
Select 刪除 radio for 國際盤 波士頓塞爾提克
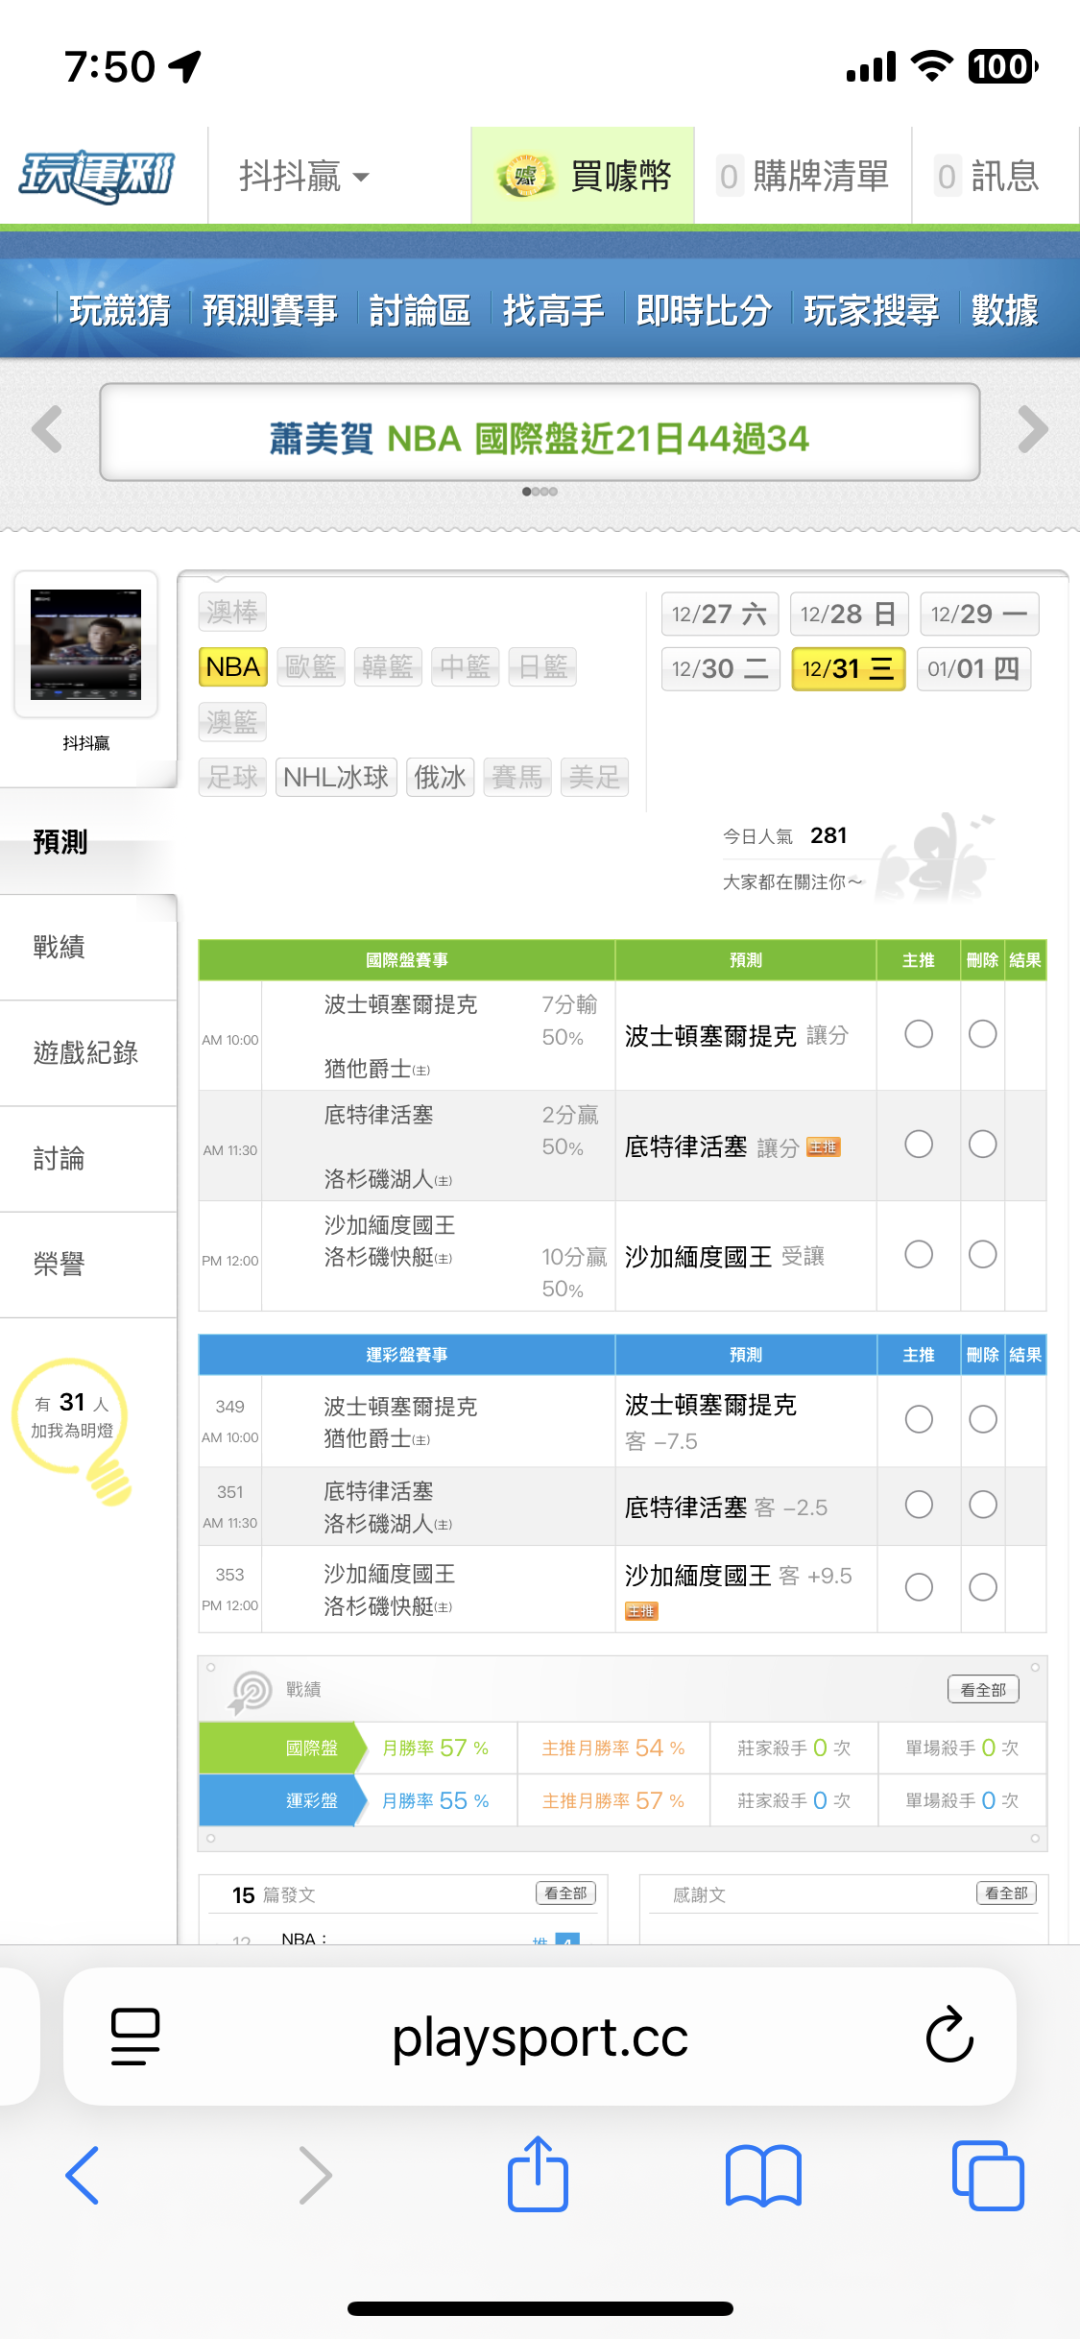tap(982, 1034)
